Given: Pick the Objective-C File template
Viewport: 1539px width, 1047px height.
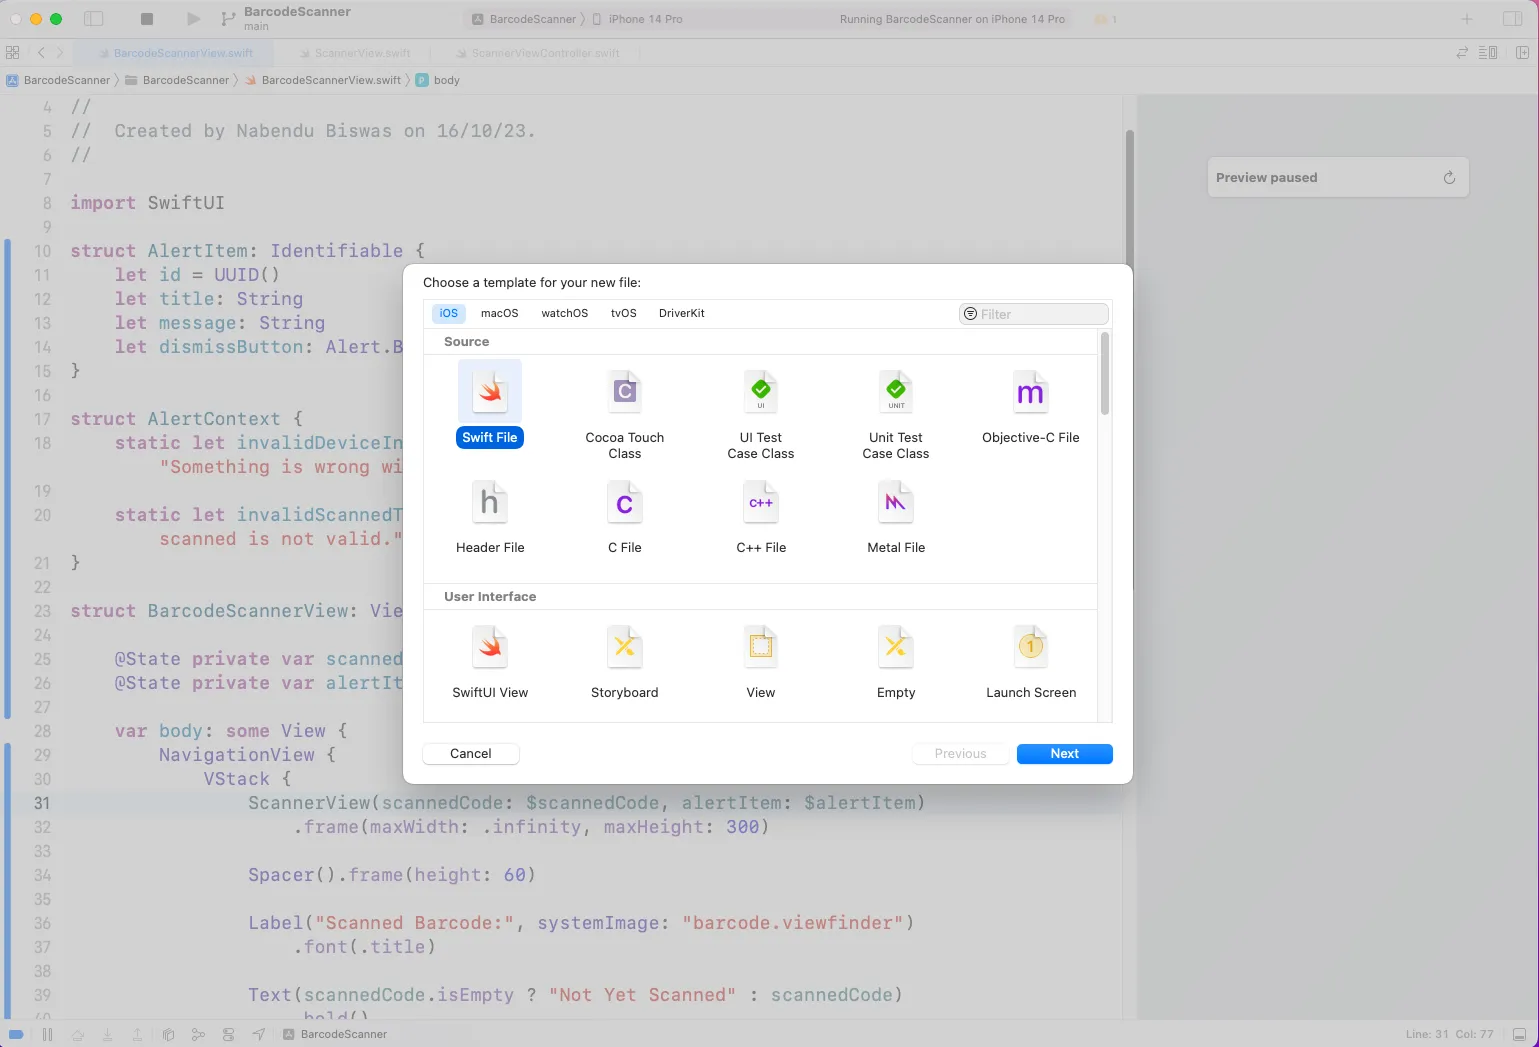Looking at the screenshot, I should coord(1031,407).
